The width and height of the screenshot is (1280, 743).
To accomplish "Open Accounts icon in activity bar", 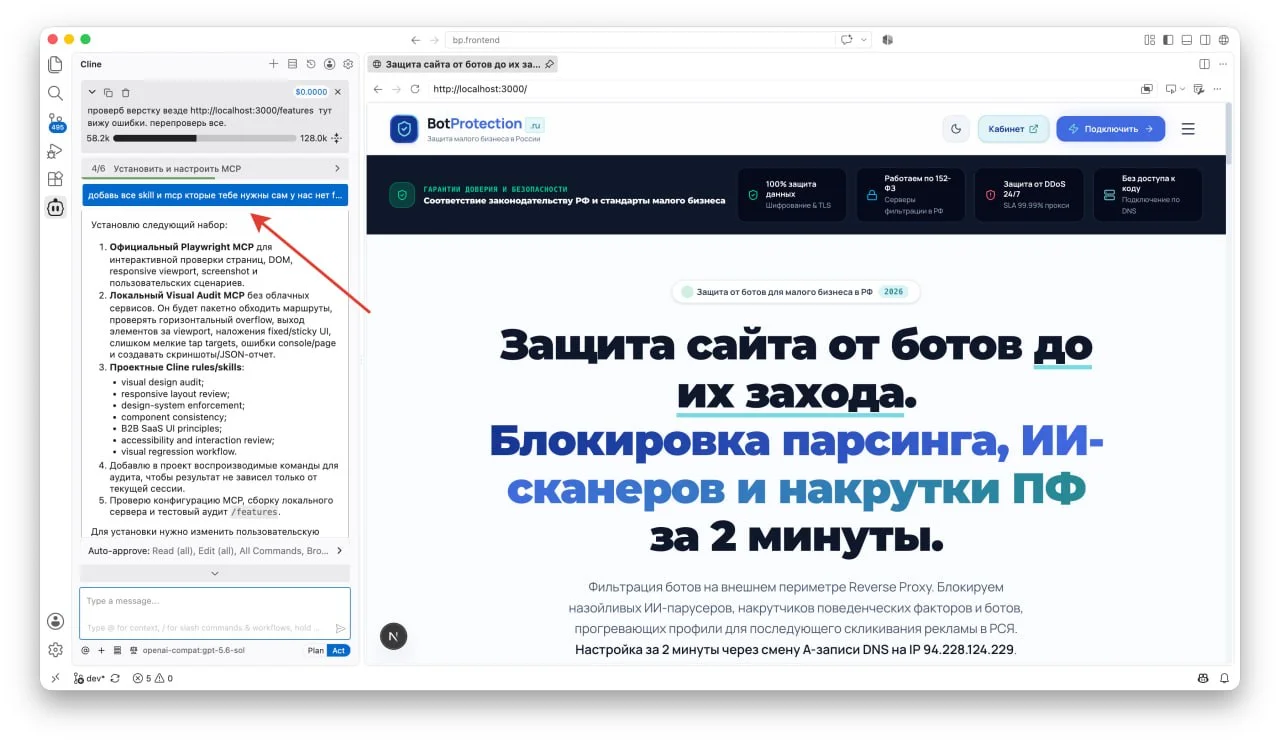I will pyautogui.click(x=56, y=621).
